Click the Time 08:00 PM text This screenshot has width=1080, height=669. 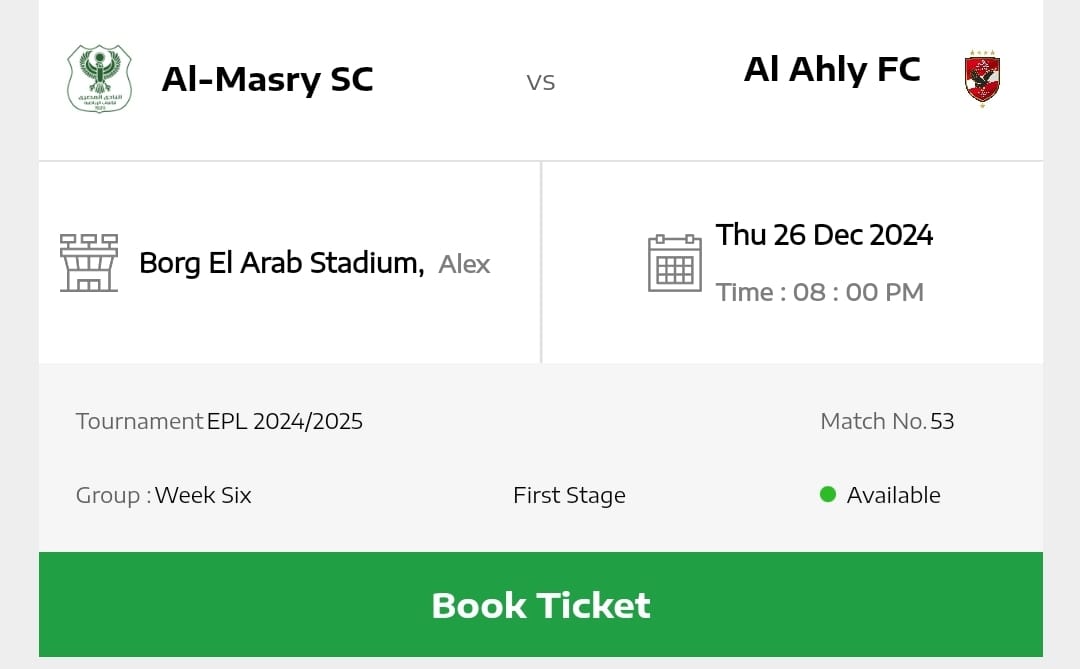[x=820, y=292]
